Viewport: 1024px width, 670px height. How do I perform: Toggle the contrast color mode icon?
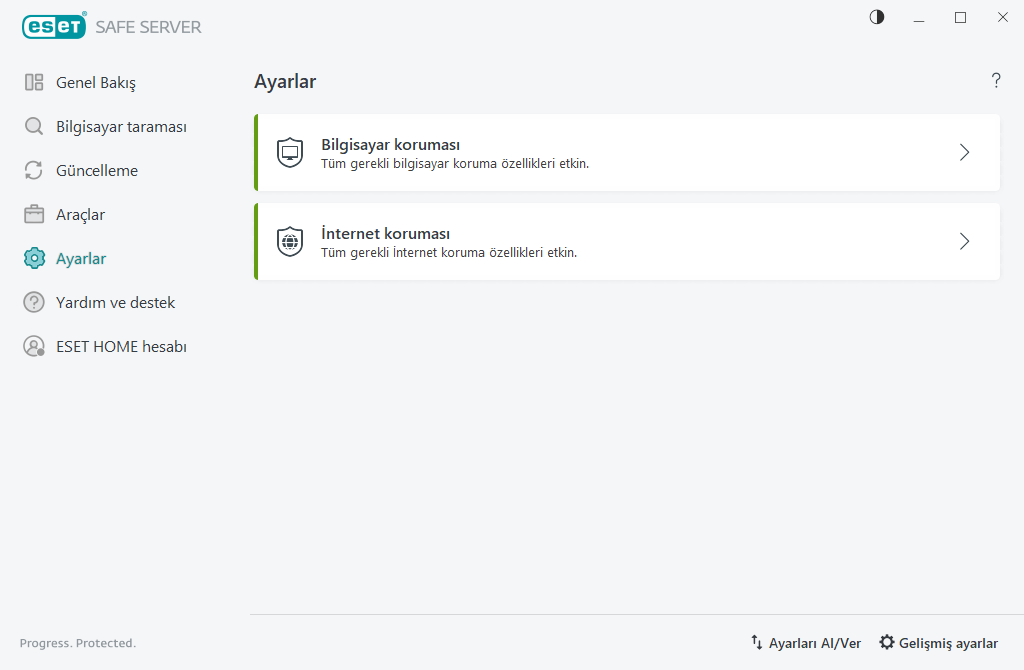click(x=877, y=17)
